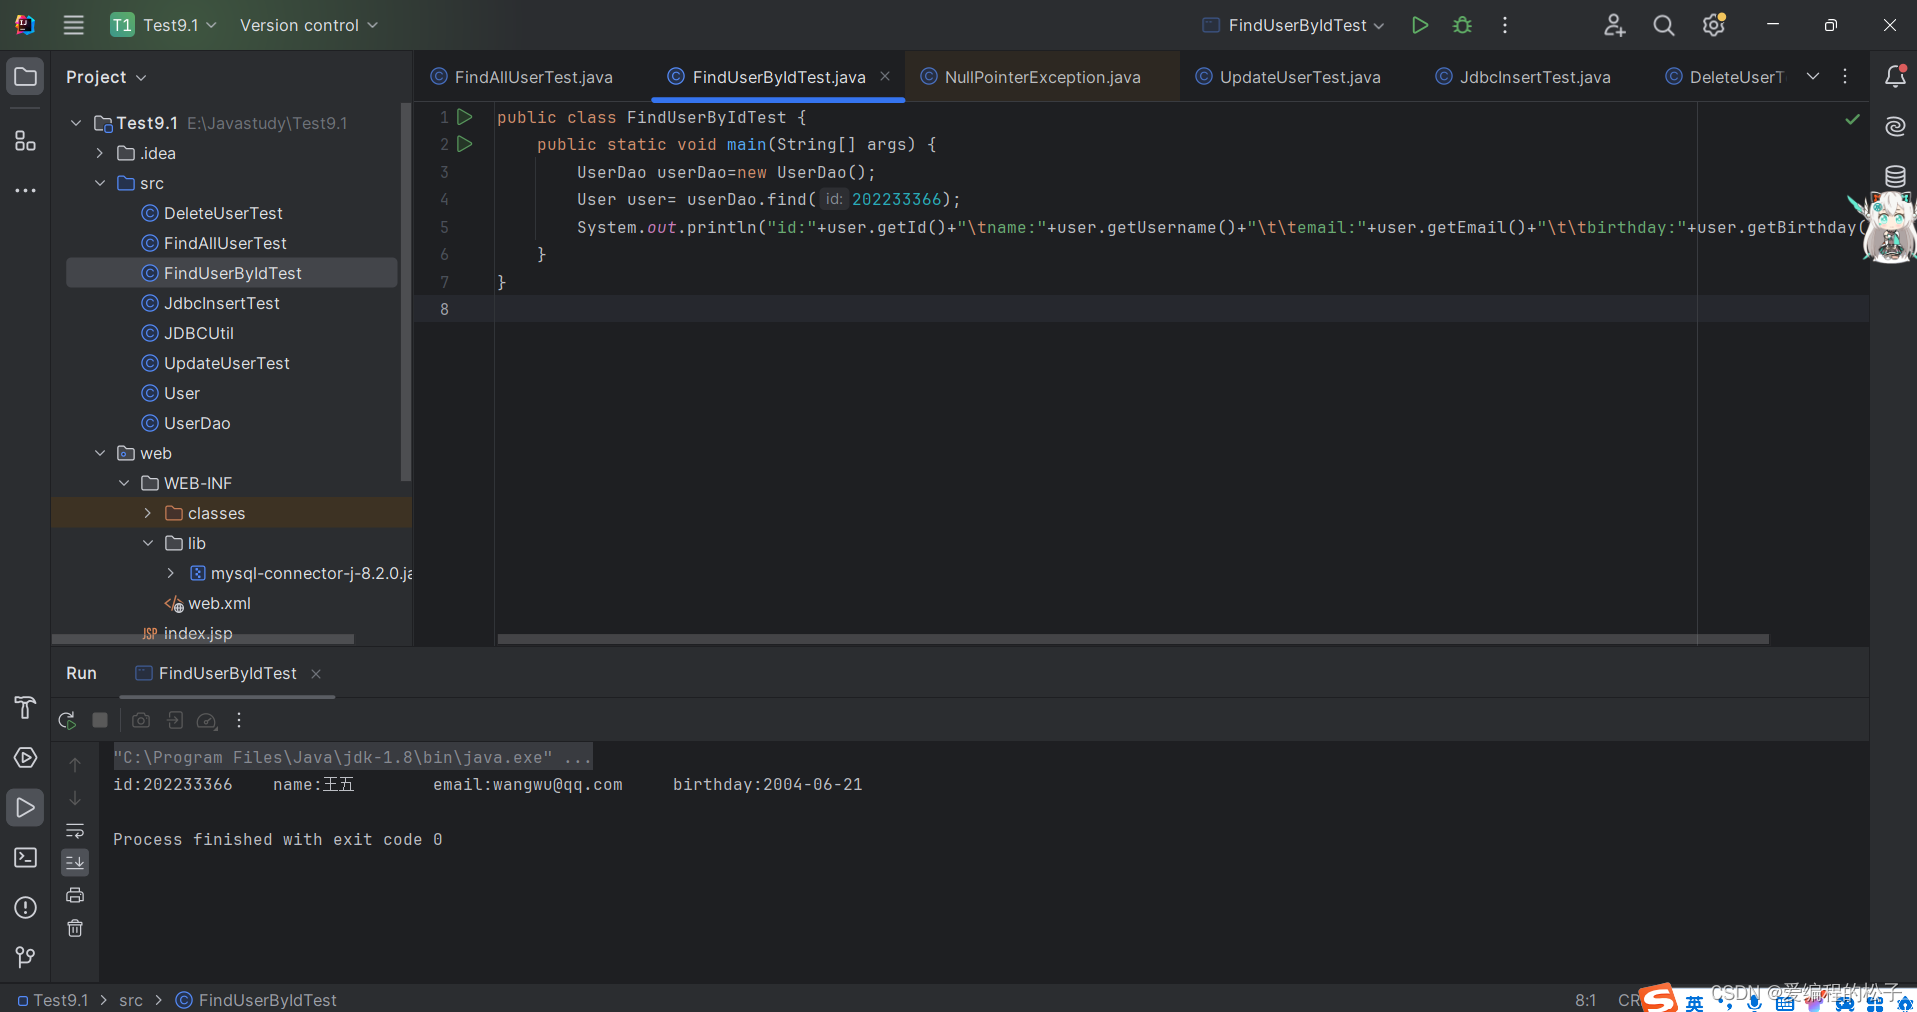Show hidden editor tabs chevron
The image size is (1917, 1012).
point(1813,76)
